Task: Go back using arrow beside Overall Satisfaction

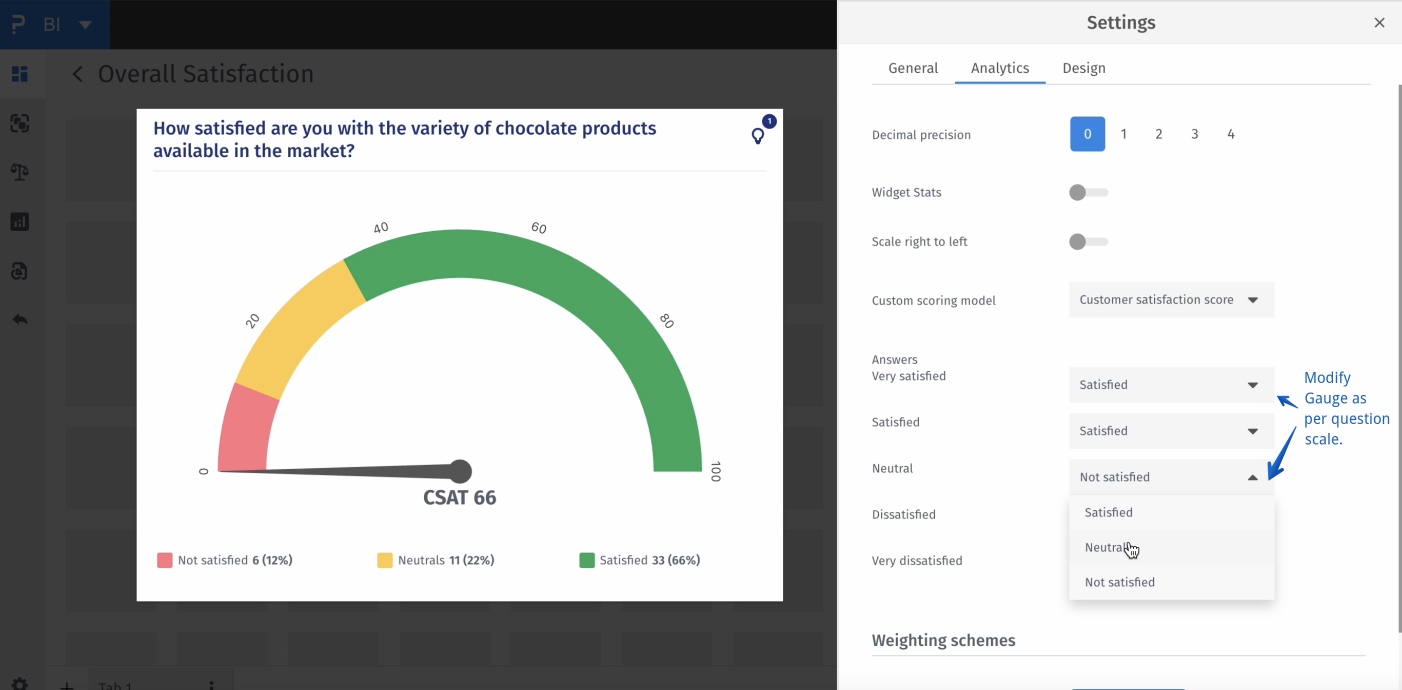Action: [78, 75]
